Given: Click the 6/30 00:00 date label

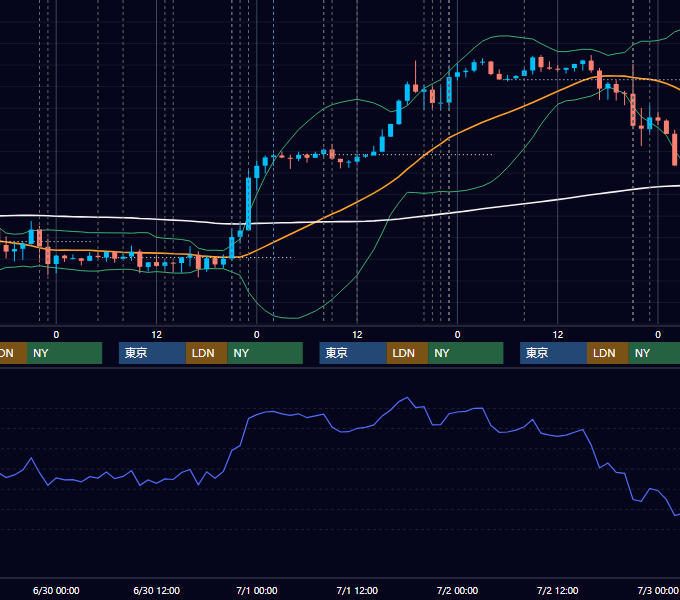Looking at the screenshot, I should tap(56, 590).
